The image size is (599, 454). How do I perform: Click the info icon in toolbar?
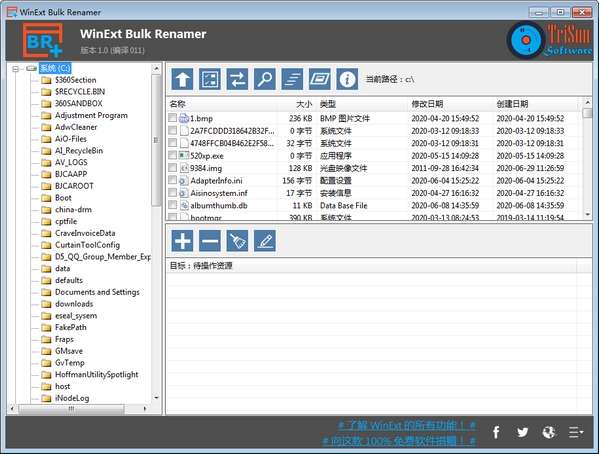coord(347,79)
